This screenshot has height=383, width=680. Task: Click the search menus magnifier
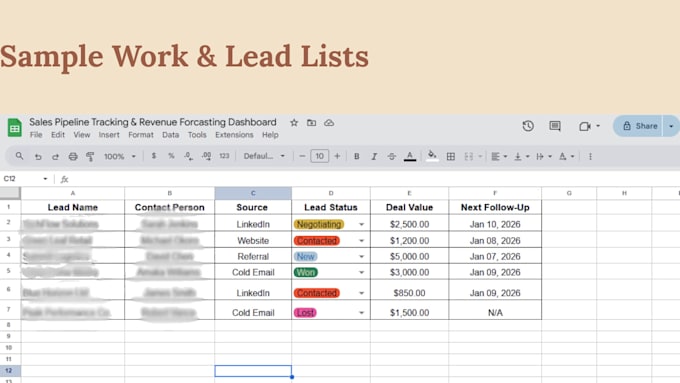click(19, 156)
